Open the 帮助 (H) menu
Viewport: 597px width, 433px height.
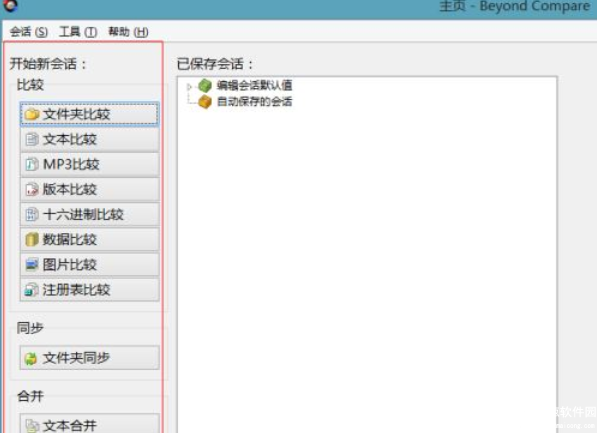pyautogui.click(x=128, y=32)
